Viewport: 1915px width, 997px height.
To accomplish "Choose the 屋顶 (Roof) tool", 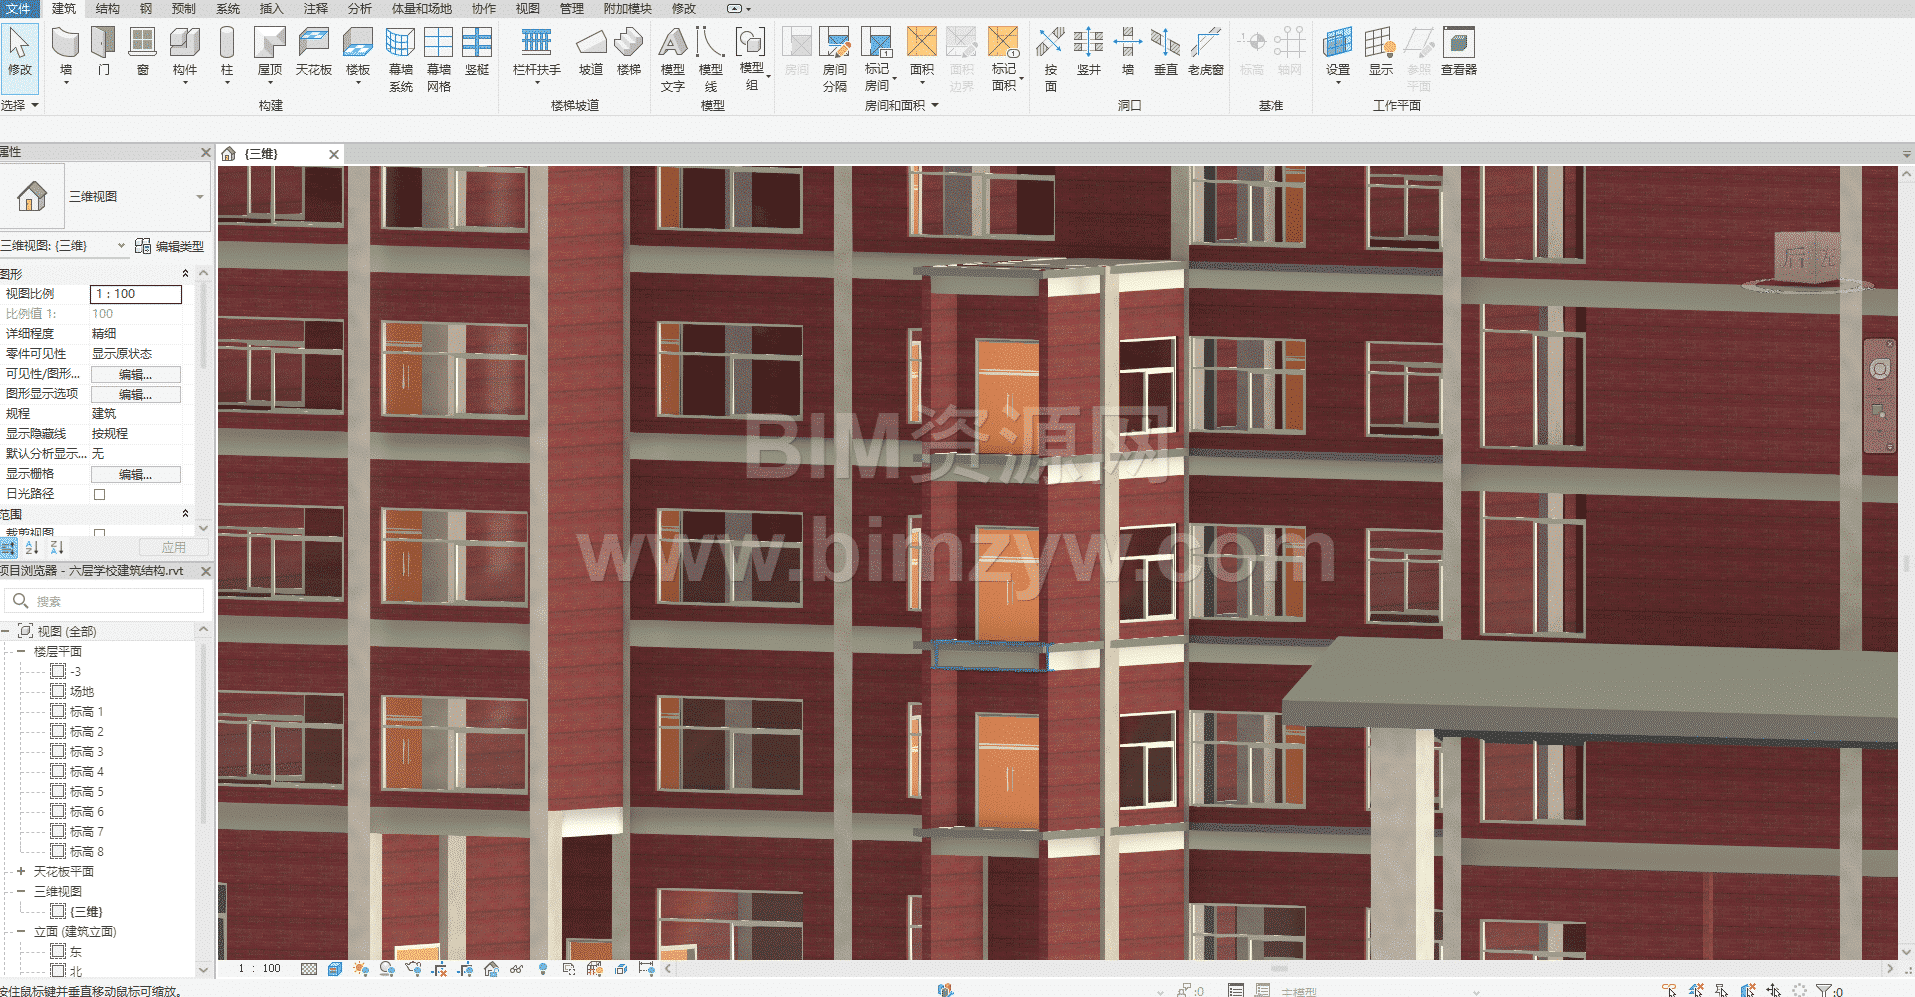I will pyautogui.click(x=270, y=53).
